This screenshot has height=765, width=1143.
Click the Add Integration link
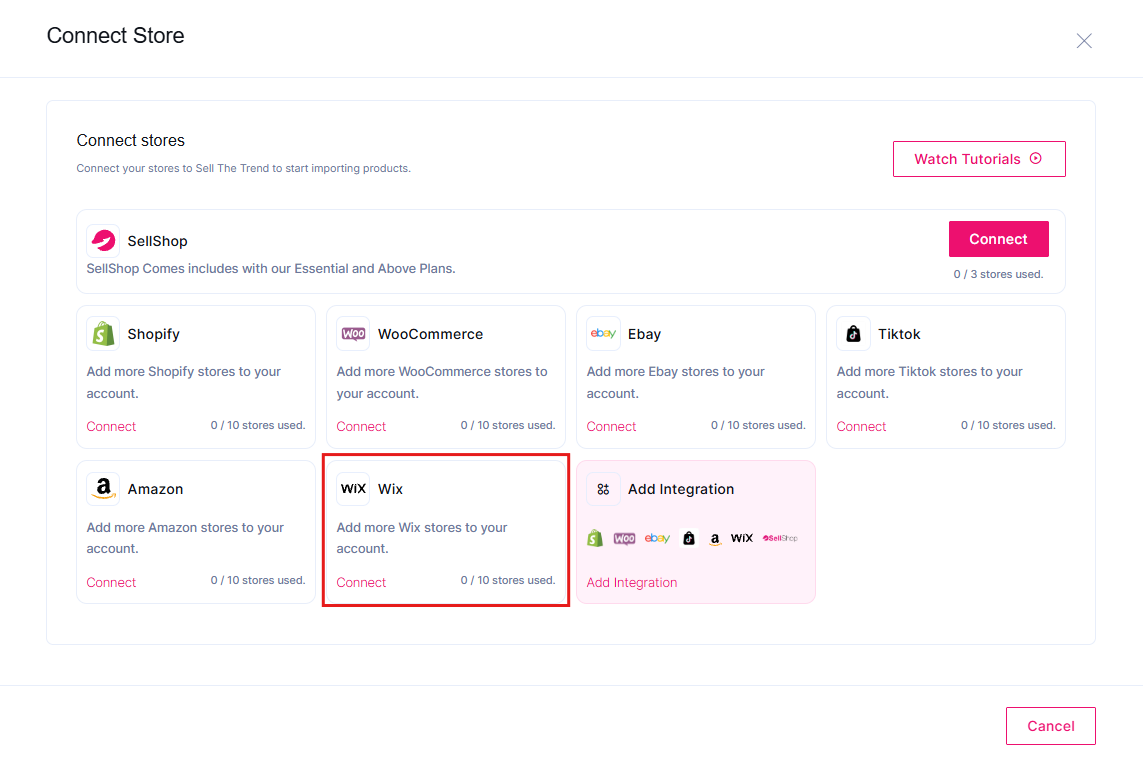point(632,583)
